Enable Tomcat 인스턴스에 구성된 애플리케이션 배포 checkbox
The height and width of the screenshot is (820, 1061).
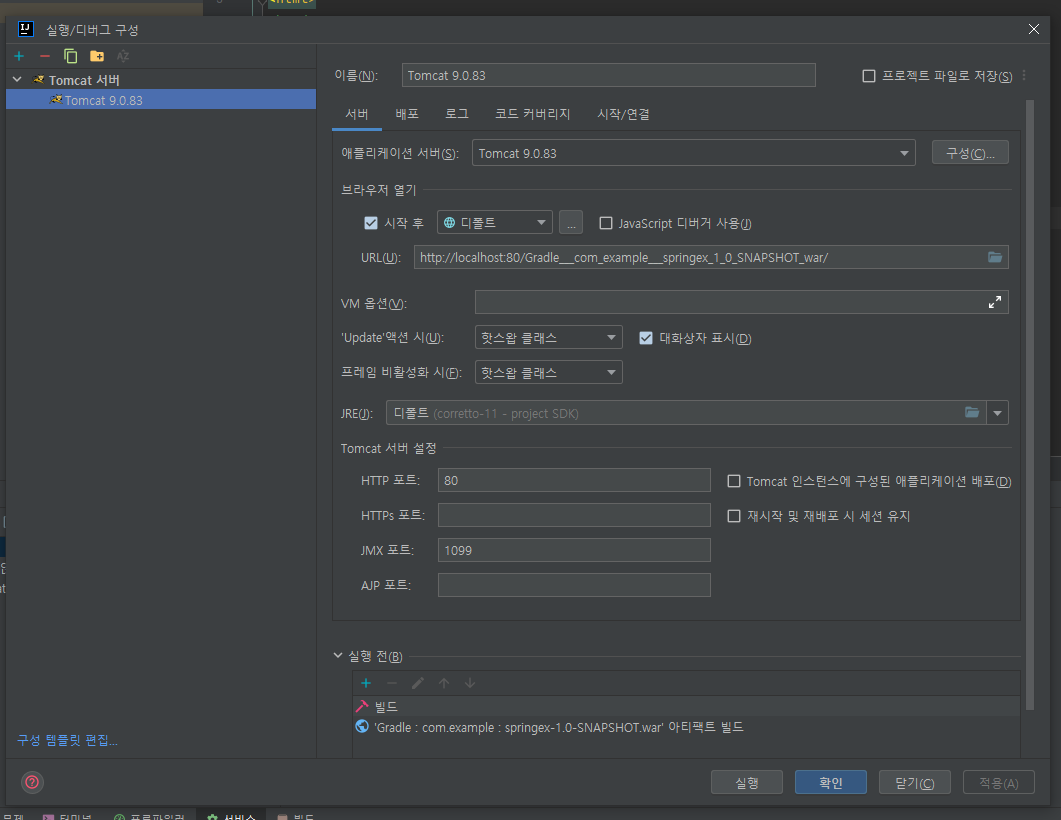click(733, 481)
